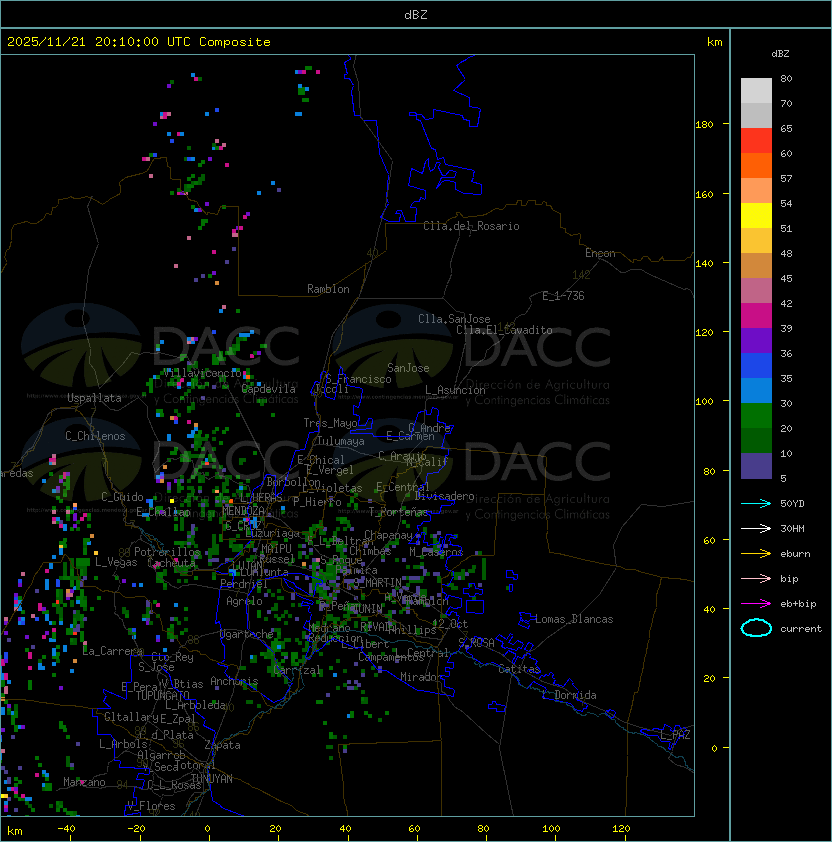This screenshot has width=832, height=842.
Task: Select the white 30HM arrow icon
Action: [756, 528]
